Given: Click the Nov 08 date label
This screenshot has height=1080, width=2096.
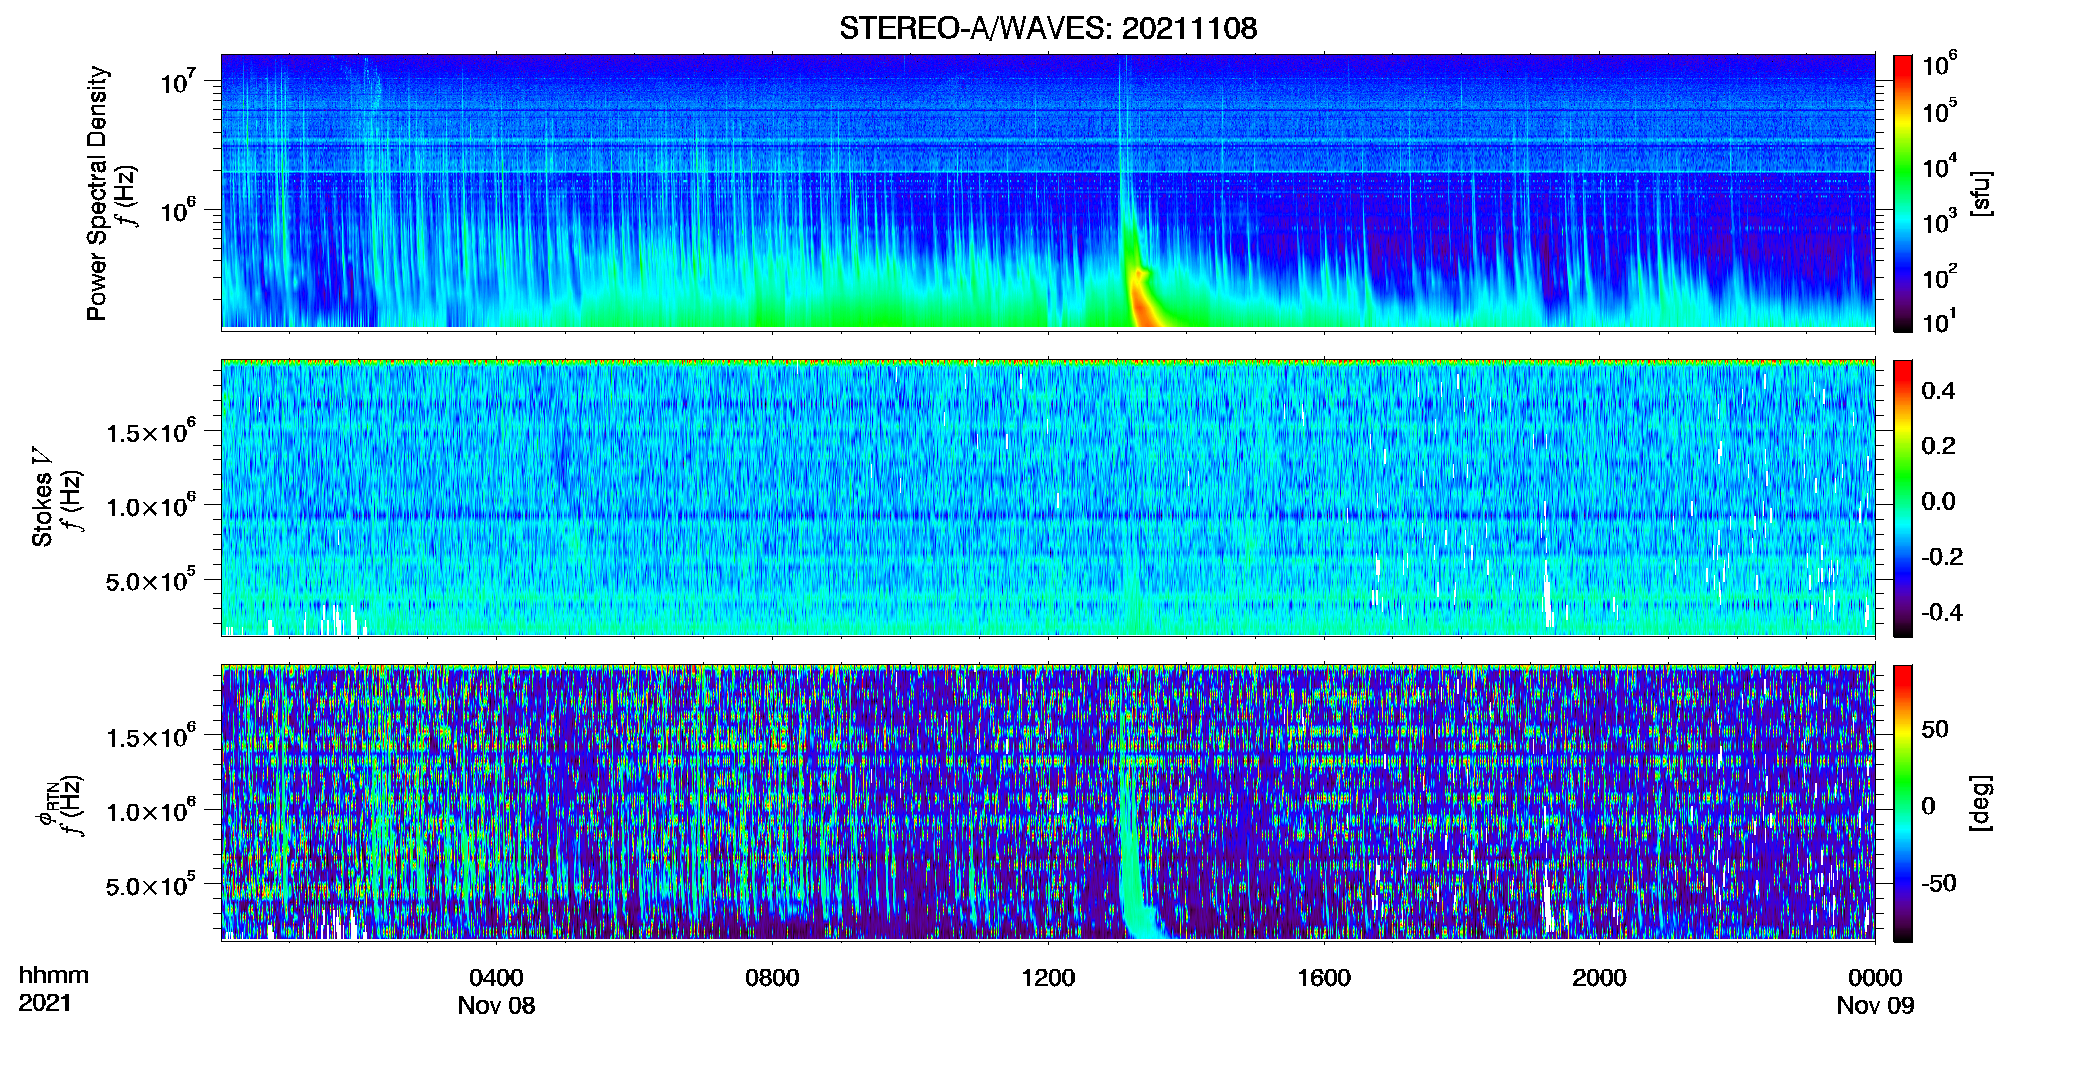Looking at the screenshot, I should point(496,1005).
